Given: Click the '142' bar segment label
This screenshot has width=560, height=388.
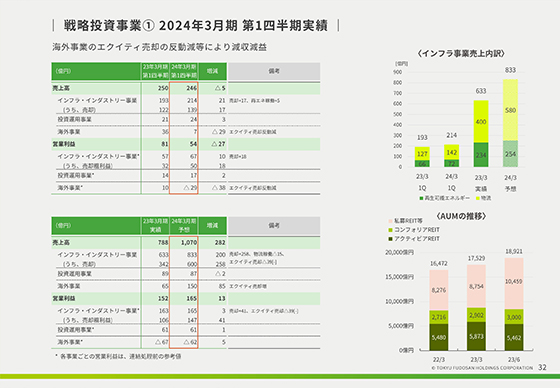Looking at the screenshot, I should (451, 153).
